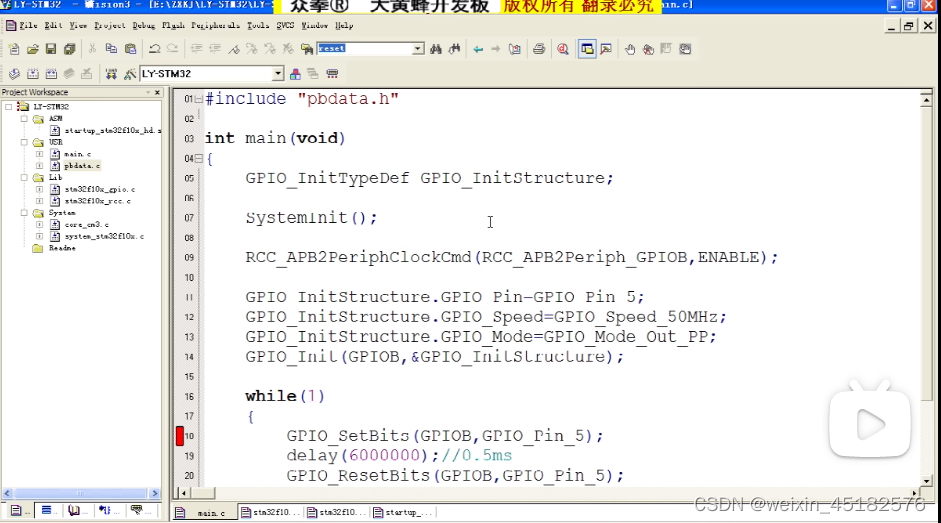Viewport: 941px width, 523px height.
Task: Collapse the USR group in project tree
Action: click(24, 142)
